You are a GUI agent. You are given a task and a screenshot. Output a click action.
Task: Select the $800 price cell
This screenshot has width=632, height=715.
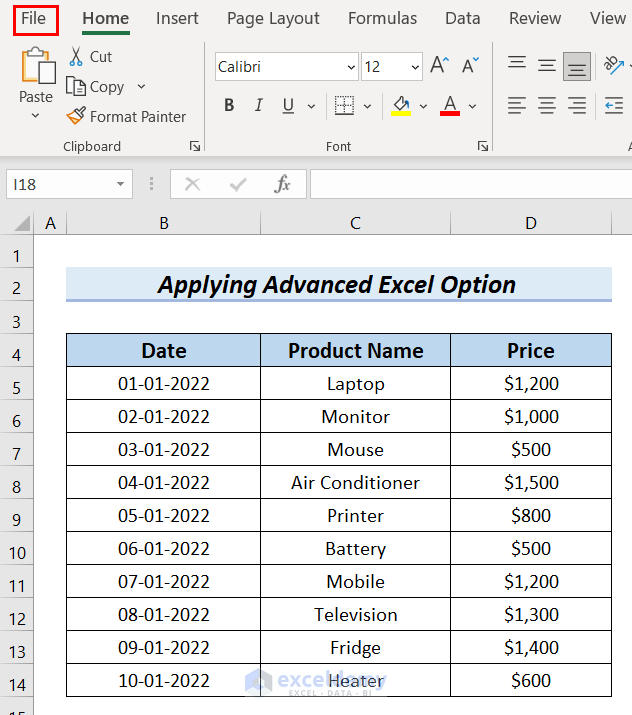pos(531,515)
